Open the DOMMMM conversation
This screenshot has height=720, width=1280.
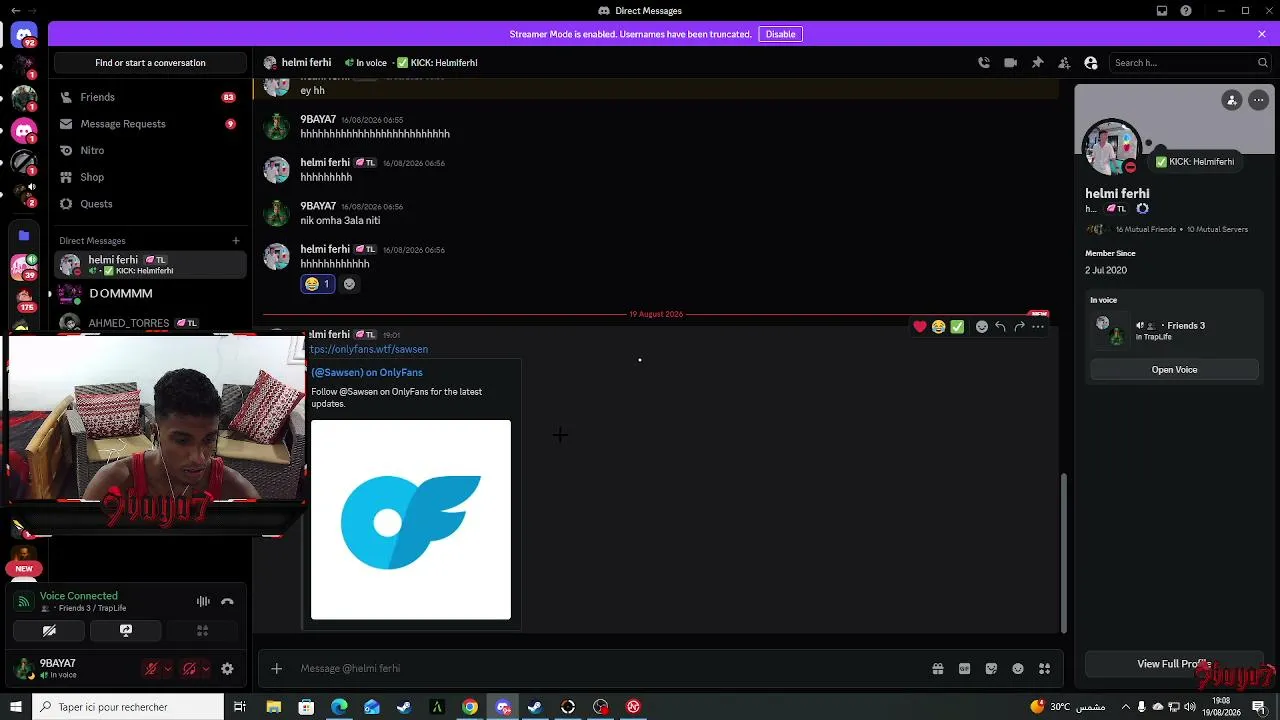150,294
